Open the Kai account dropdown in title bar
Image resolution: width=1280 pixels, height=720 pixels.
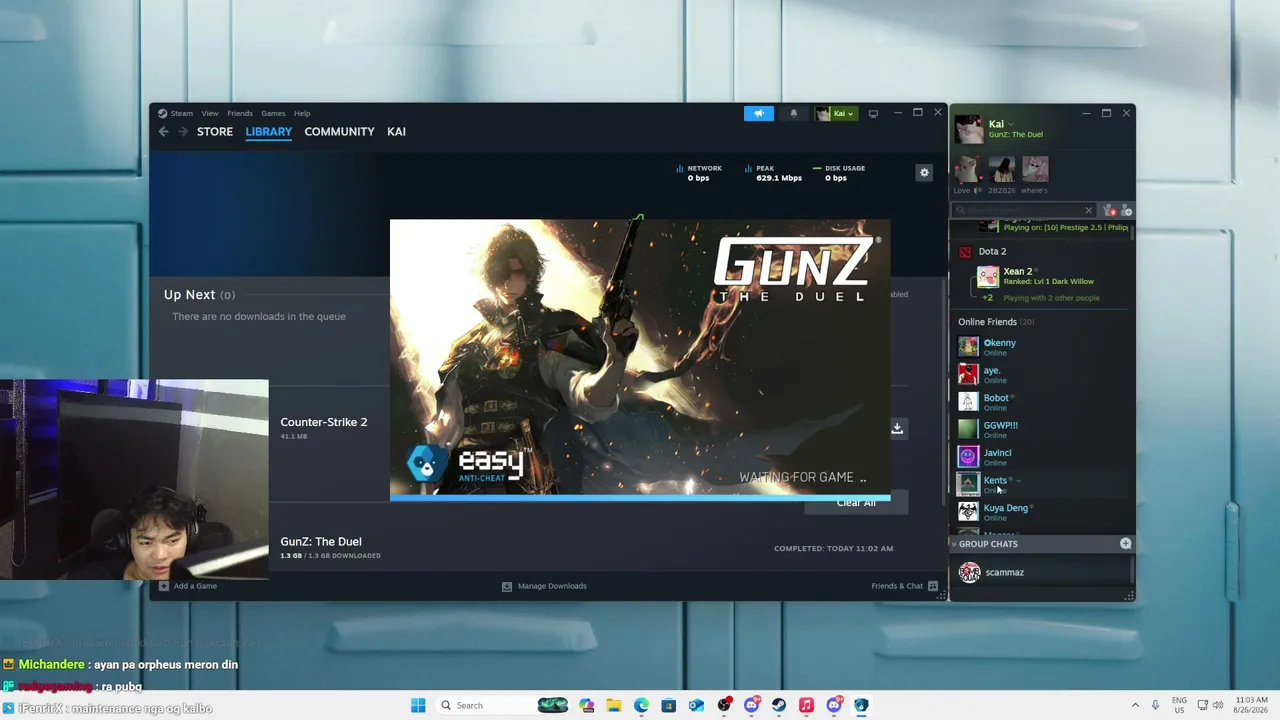(835, 113)
